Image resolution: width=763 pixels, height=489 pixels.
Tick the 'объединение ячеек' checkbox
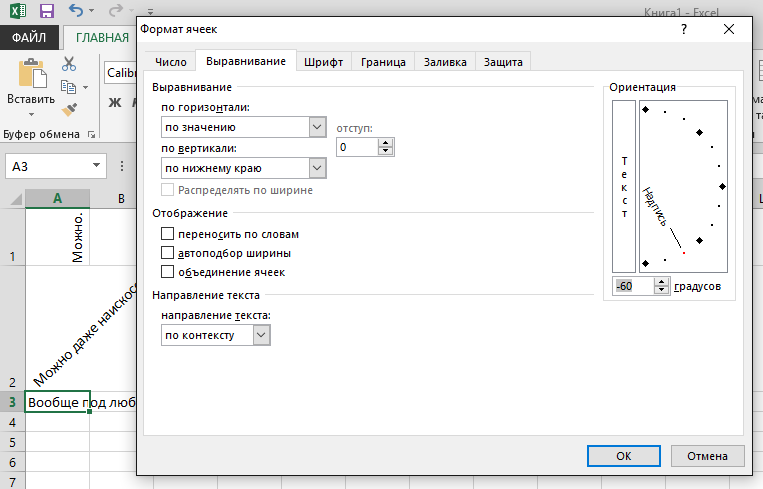tap(167, 272)
